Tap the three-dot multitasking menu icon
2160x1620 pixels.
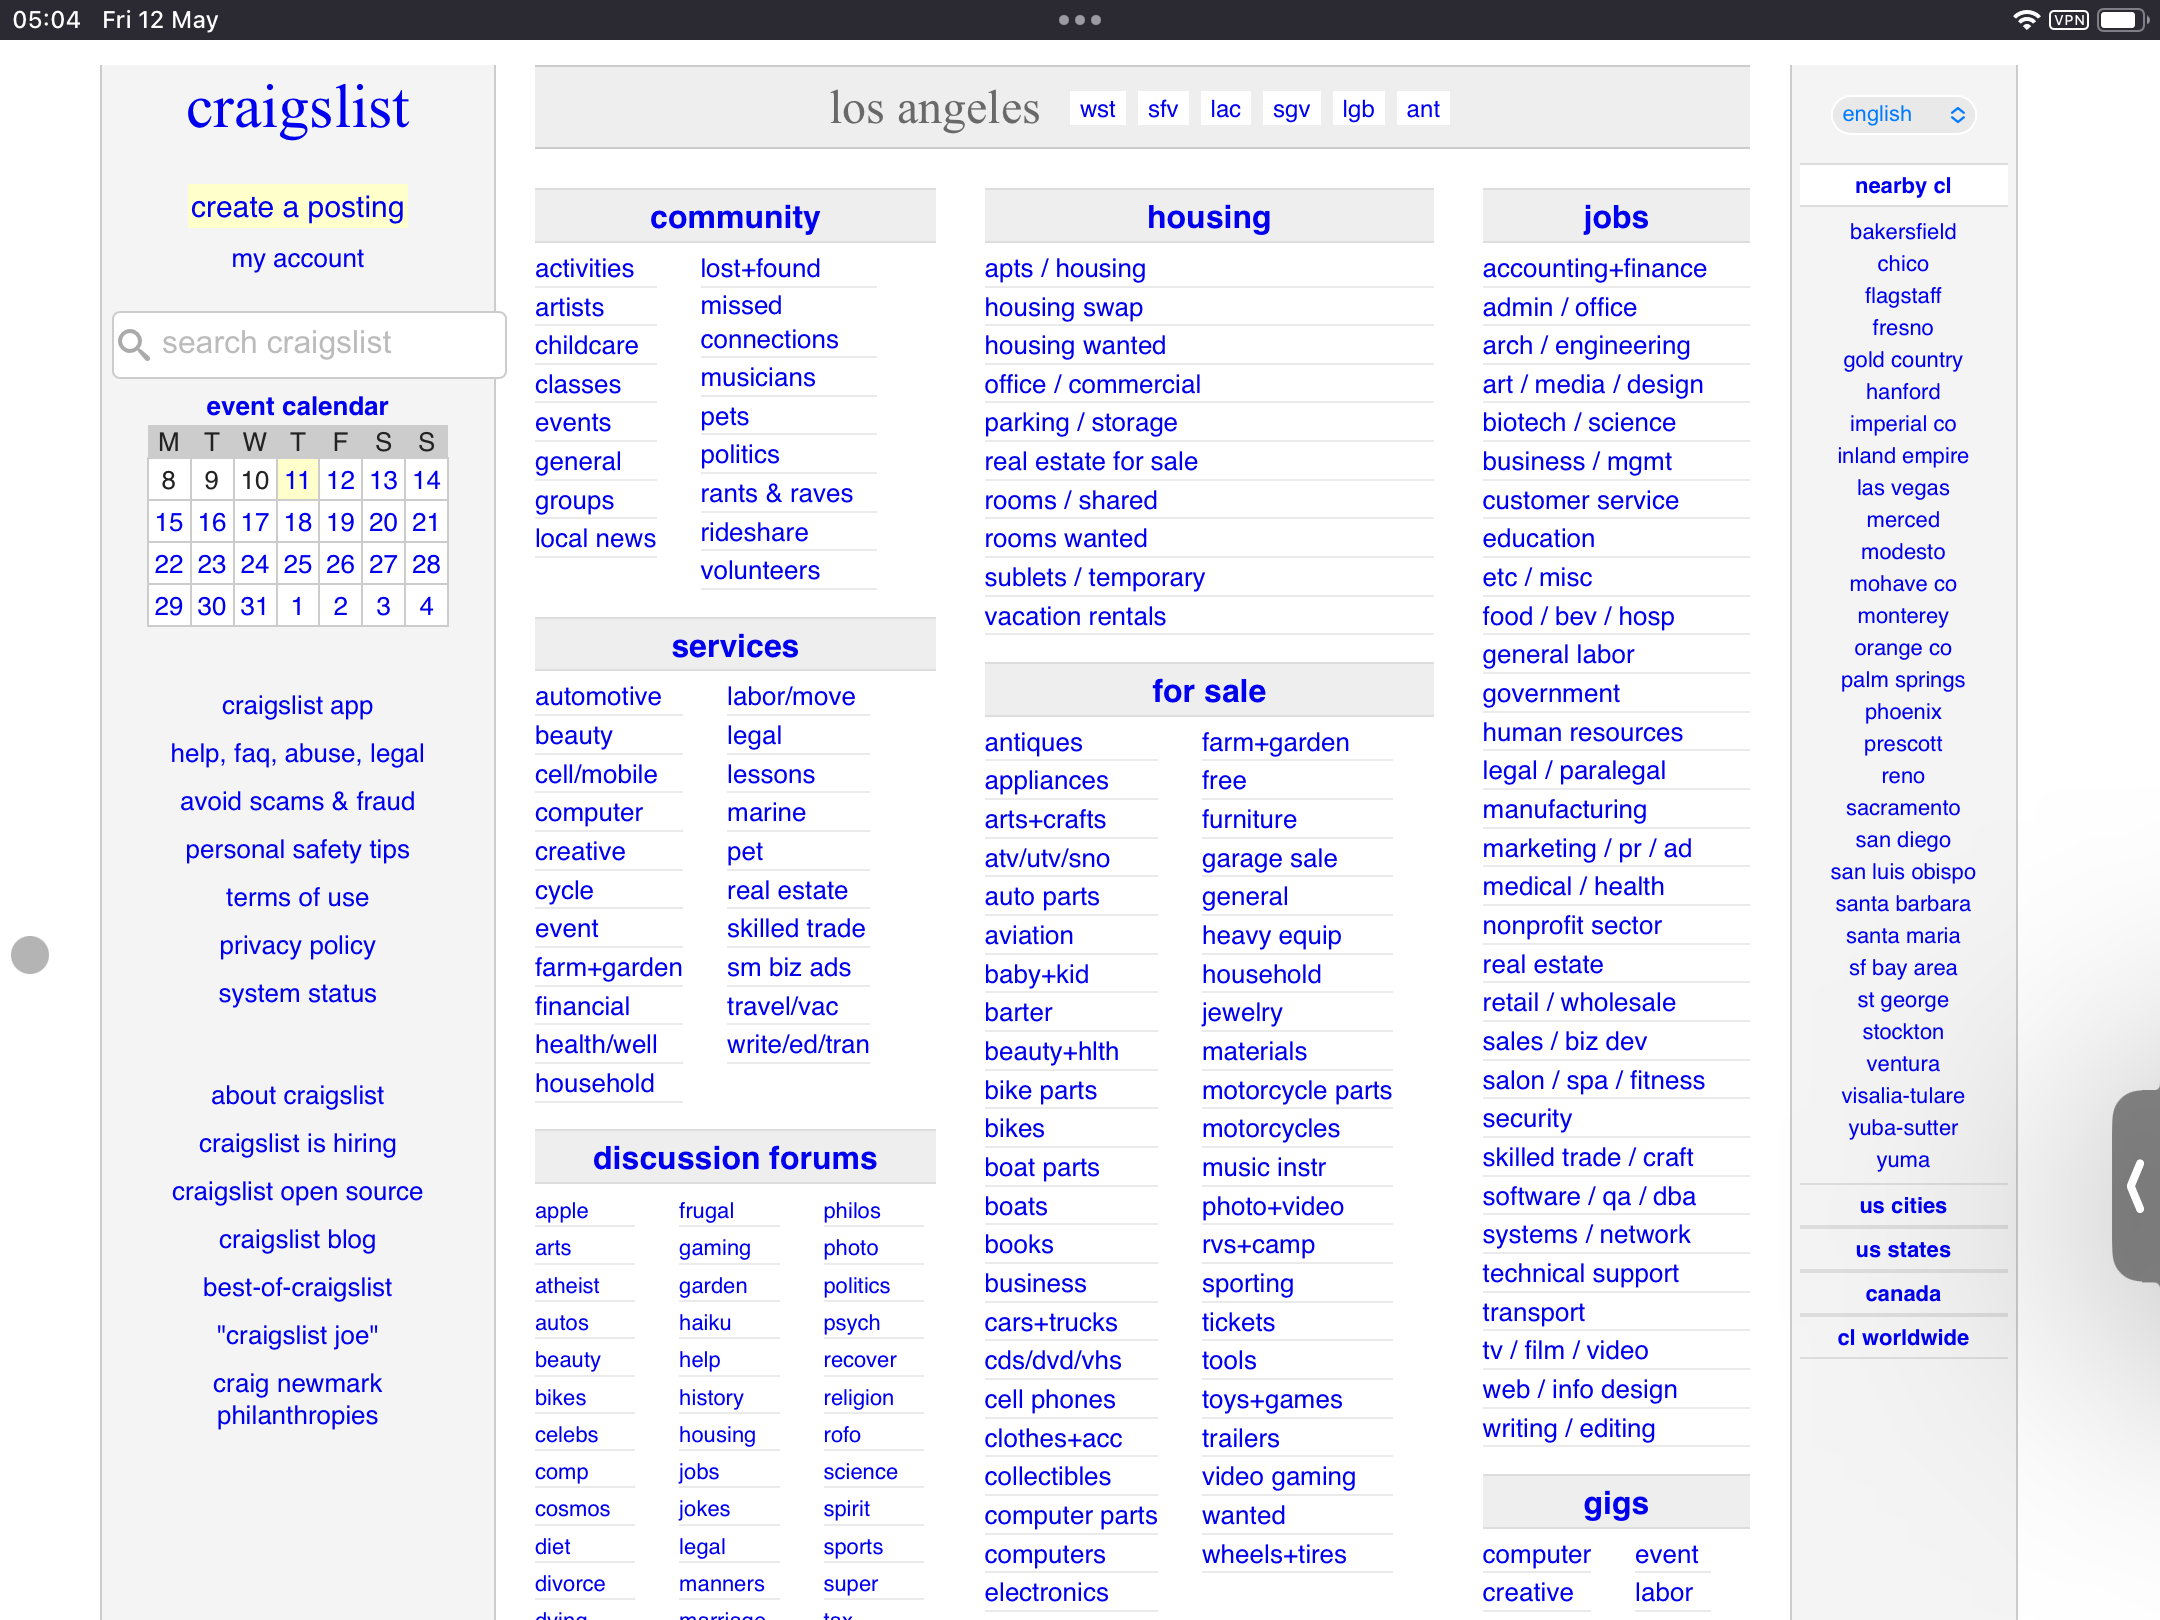pos(1079,20)
